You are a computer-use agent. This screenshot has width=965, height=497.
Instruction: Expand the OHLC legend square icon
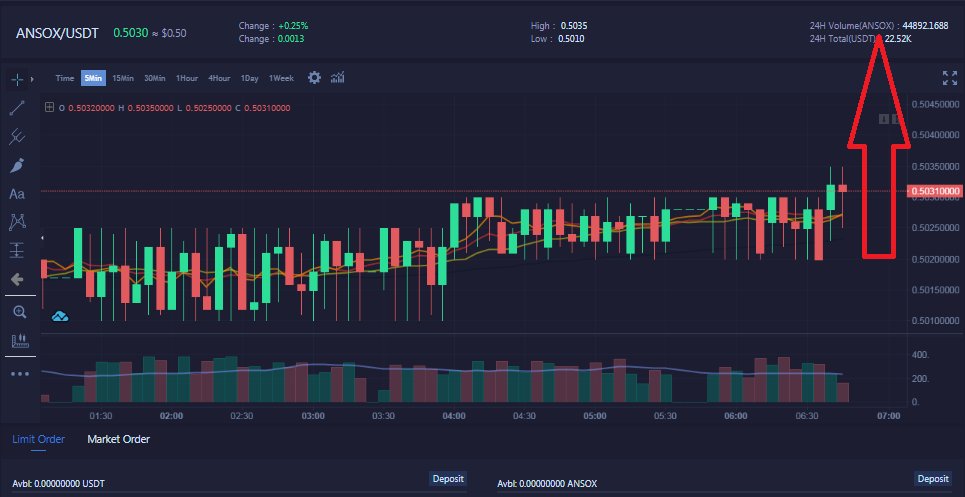(50, 108)
